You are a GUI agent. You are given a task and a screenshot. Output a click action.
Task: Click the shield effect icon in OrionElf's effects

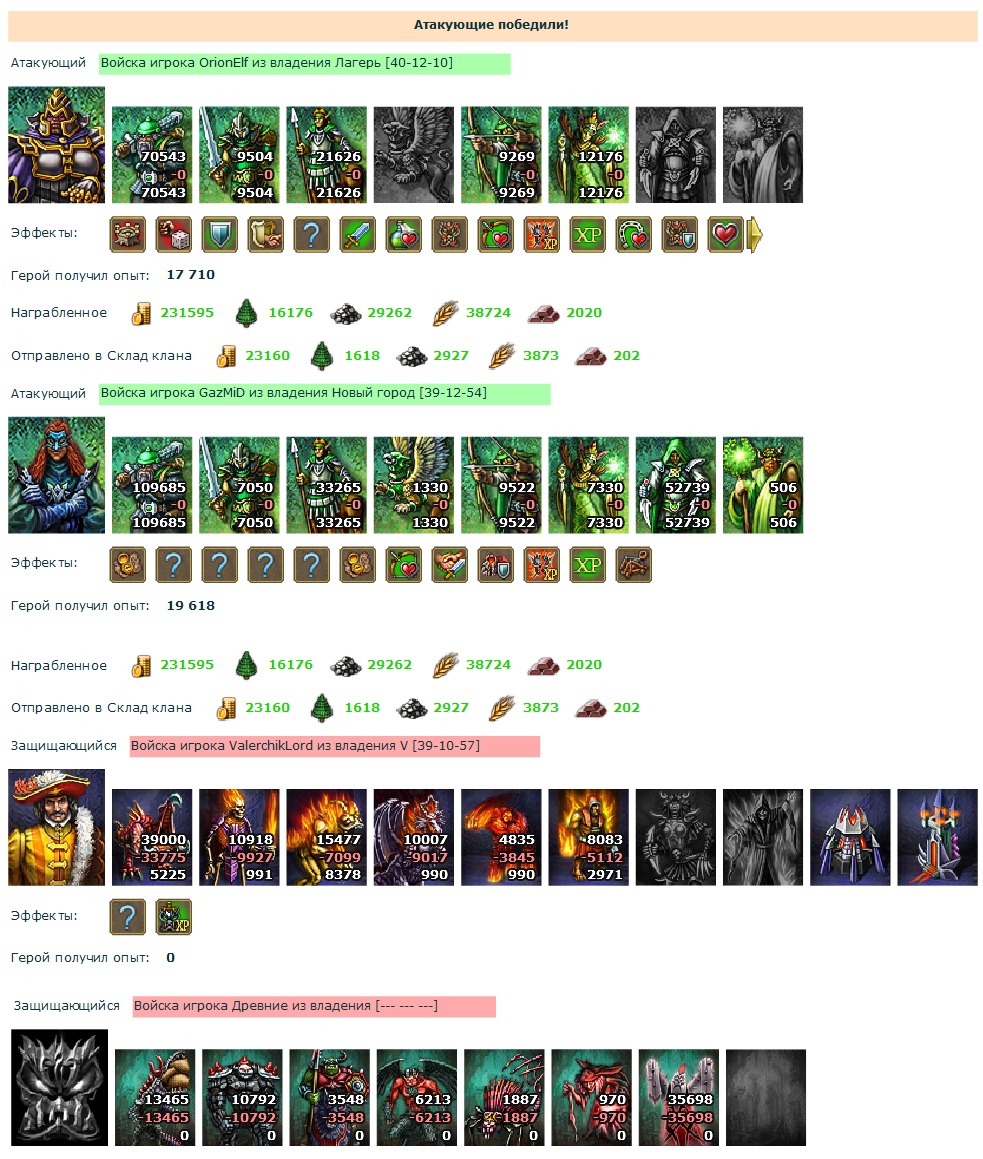[220, 235]
